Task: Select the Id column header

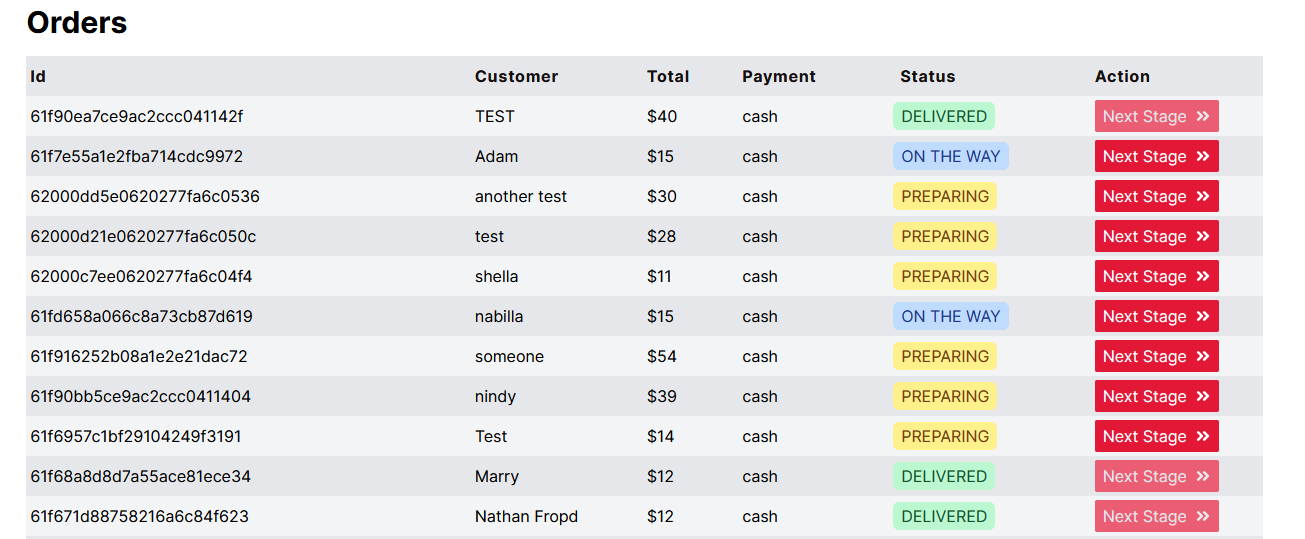Action: point(38,76)
